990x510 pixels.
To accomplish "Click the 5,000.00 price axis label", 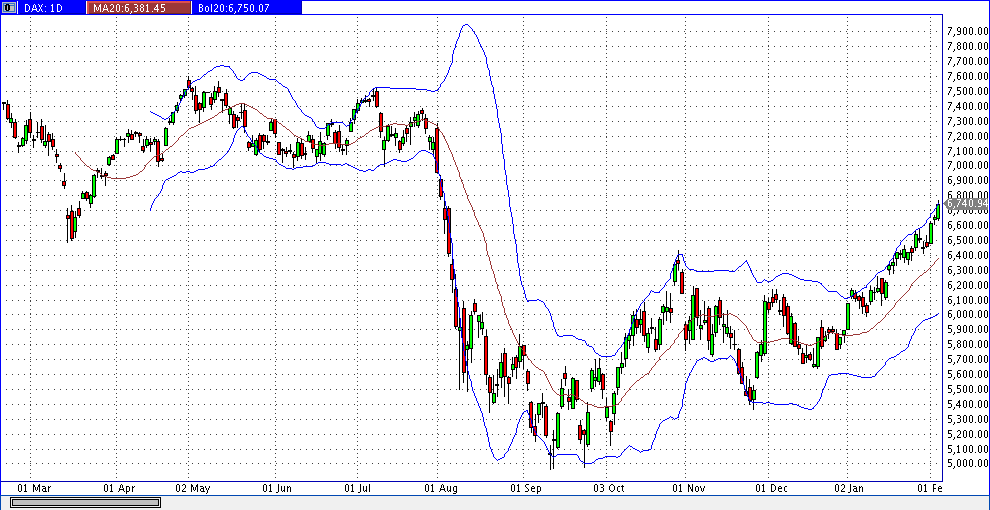I will click(968, 463).
